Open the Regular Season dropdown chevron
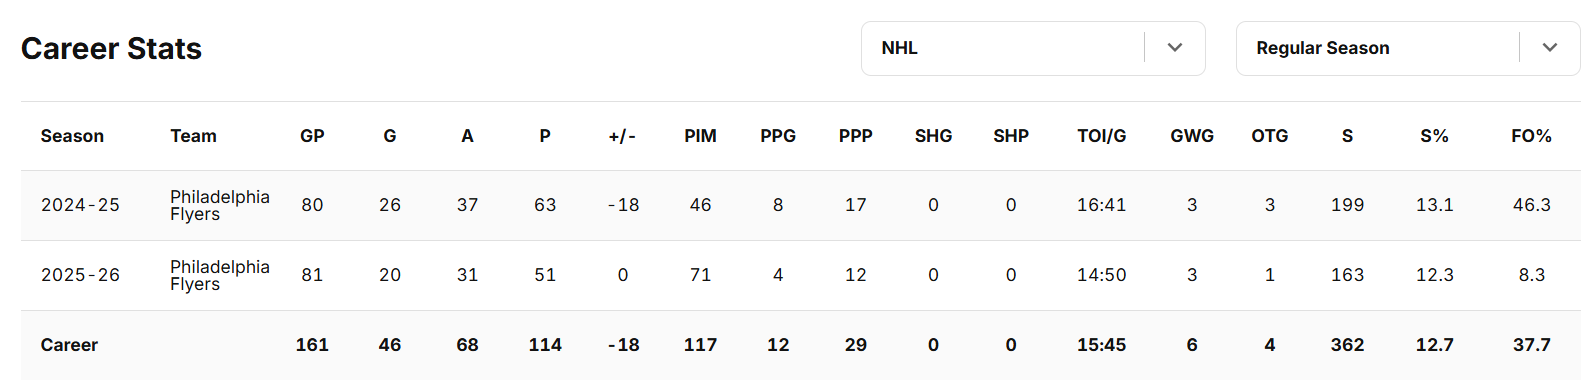The image size is (1583, 380). pos(1550,47)
